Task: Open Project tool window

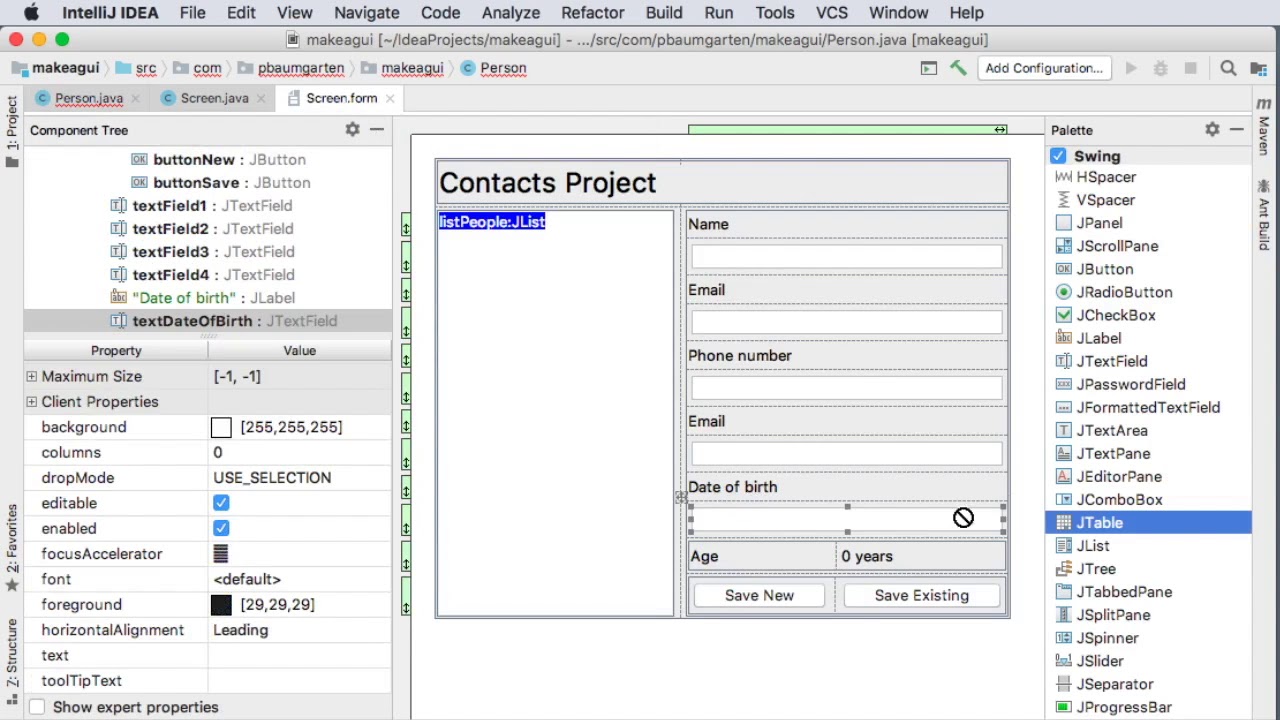Action: pos(12,130)
